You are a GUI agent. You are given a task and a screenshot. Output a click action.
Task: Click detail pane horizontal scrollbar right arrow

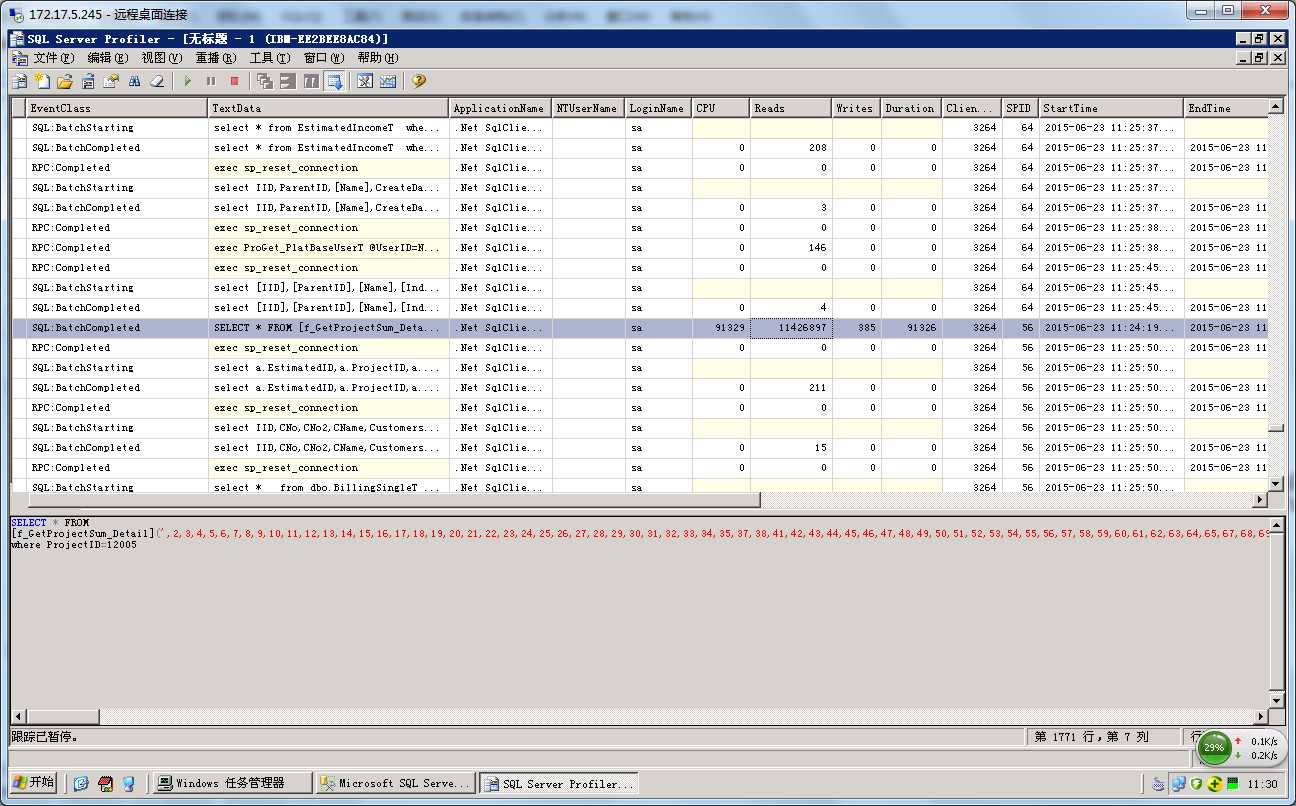(x=1259, y=716)
